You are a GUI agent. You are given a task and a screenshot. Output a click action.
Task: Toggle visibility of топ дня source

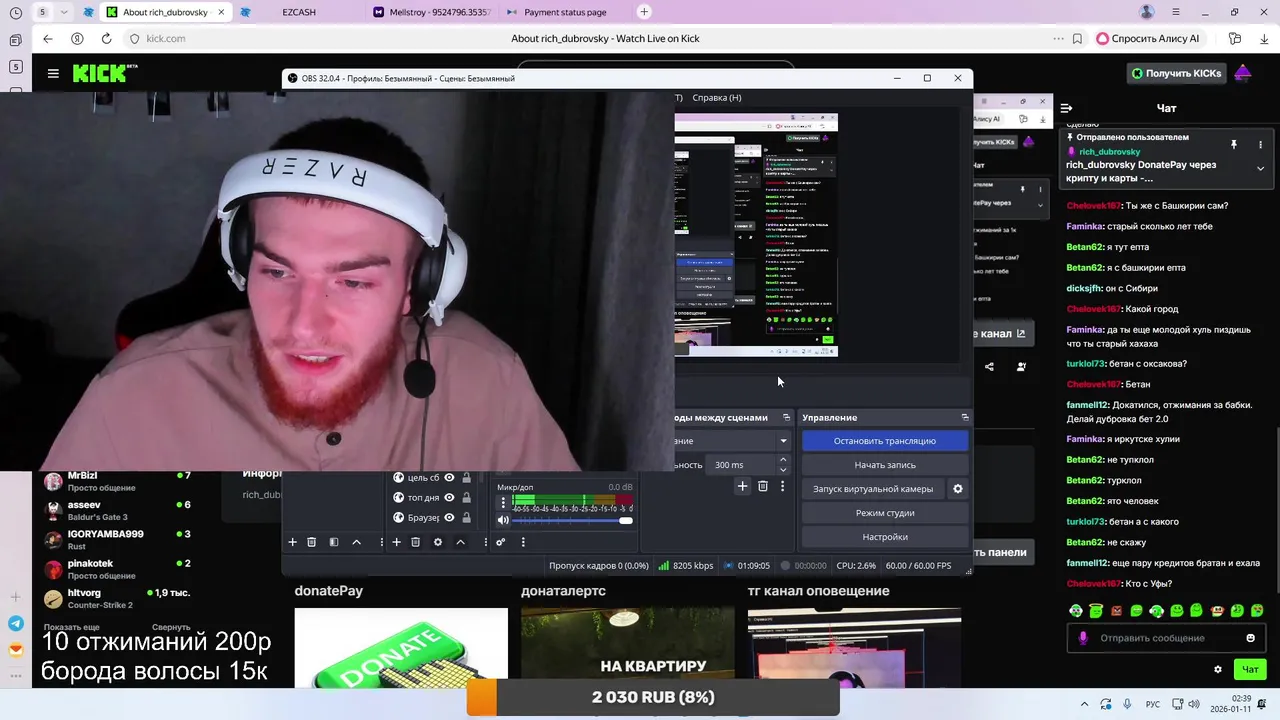pyautogui.click(x=449, y=497)
